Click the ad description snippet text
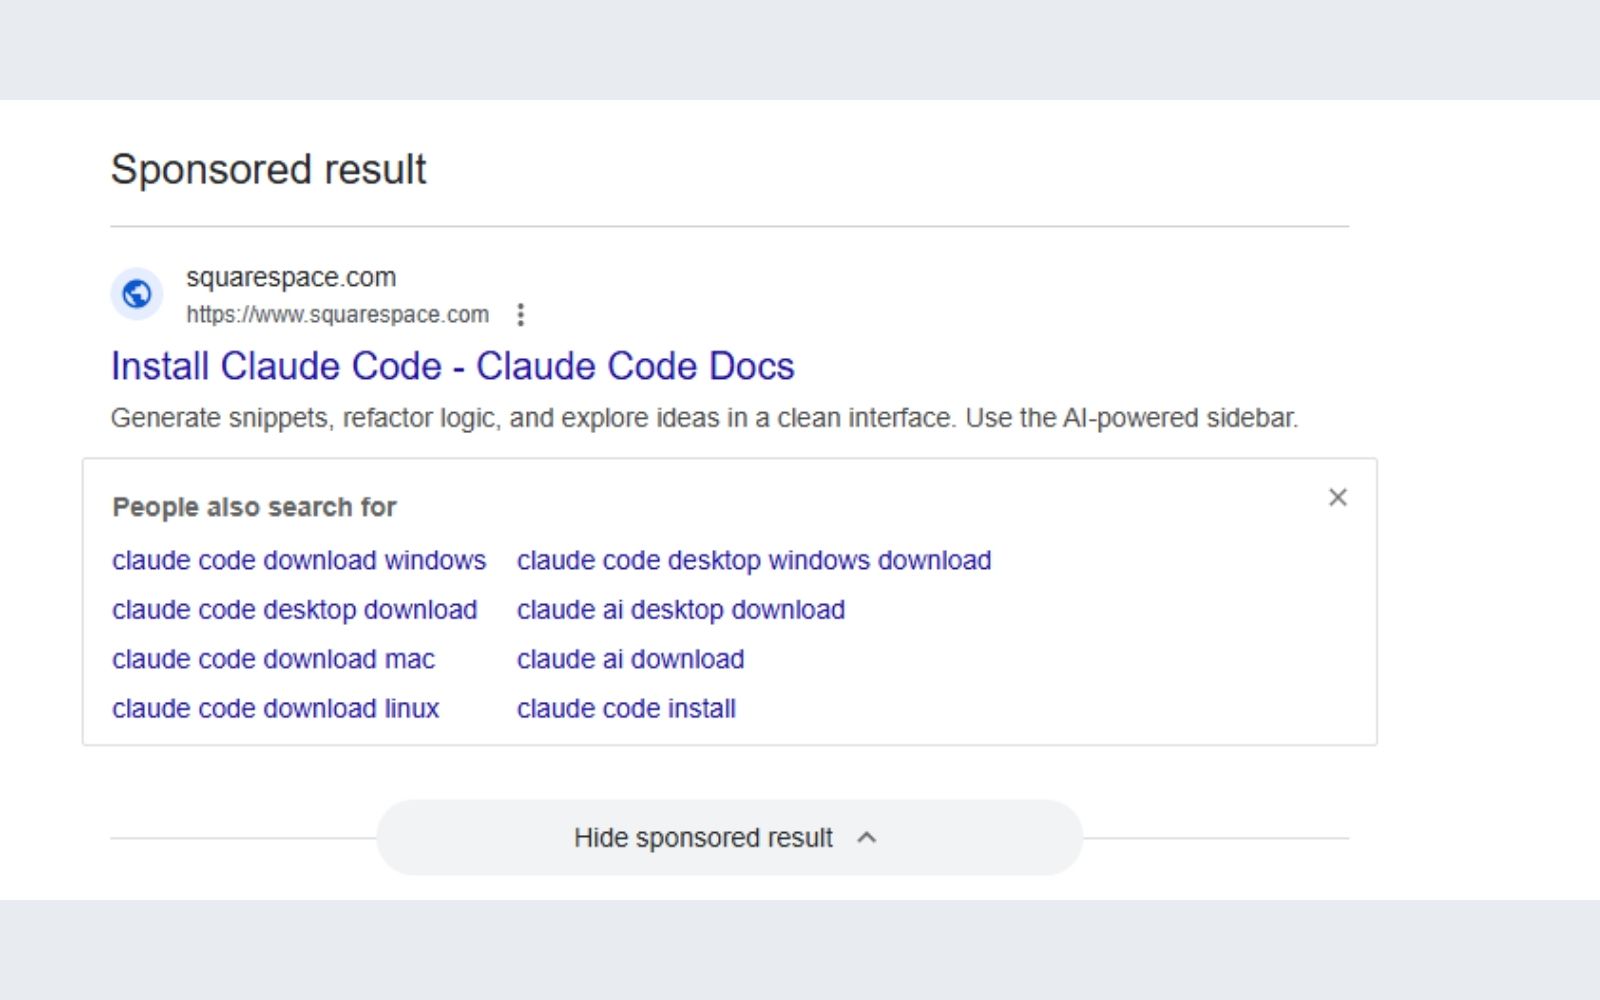 click(x=704, y=418)
